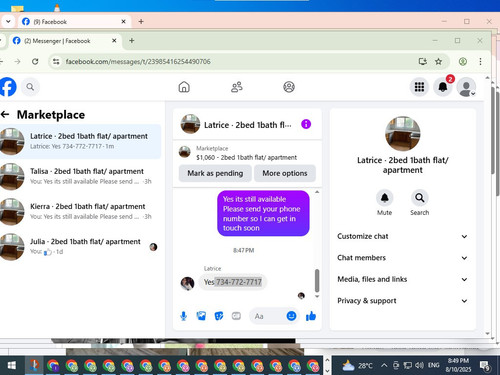Show hidden system tray icons

pyautogui.click(x=384, y=366)
